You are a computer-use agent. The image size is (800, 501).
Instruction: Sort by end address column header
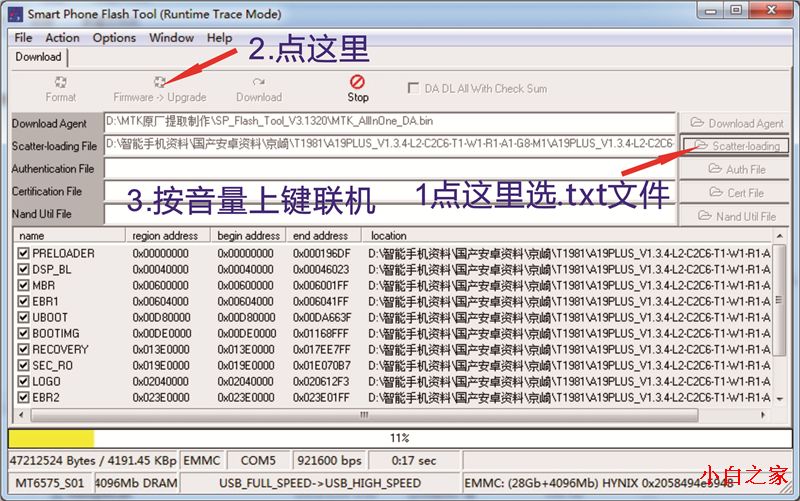point(324,236)
